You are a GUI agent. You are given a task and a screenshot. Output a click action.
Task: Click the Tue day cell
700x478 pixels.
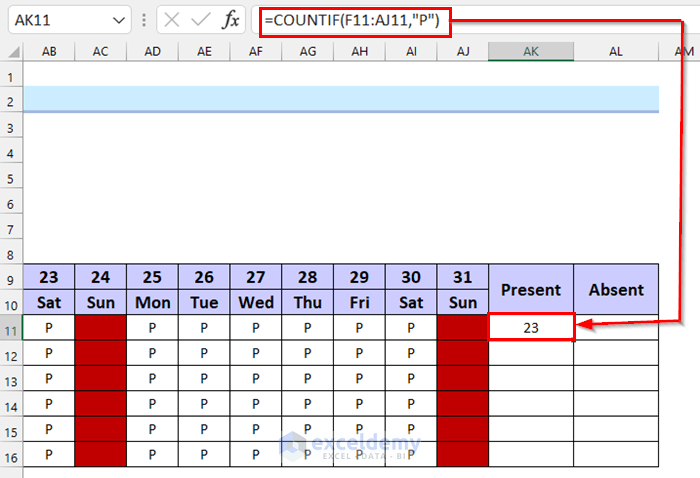click(x=204, y=302)
